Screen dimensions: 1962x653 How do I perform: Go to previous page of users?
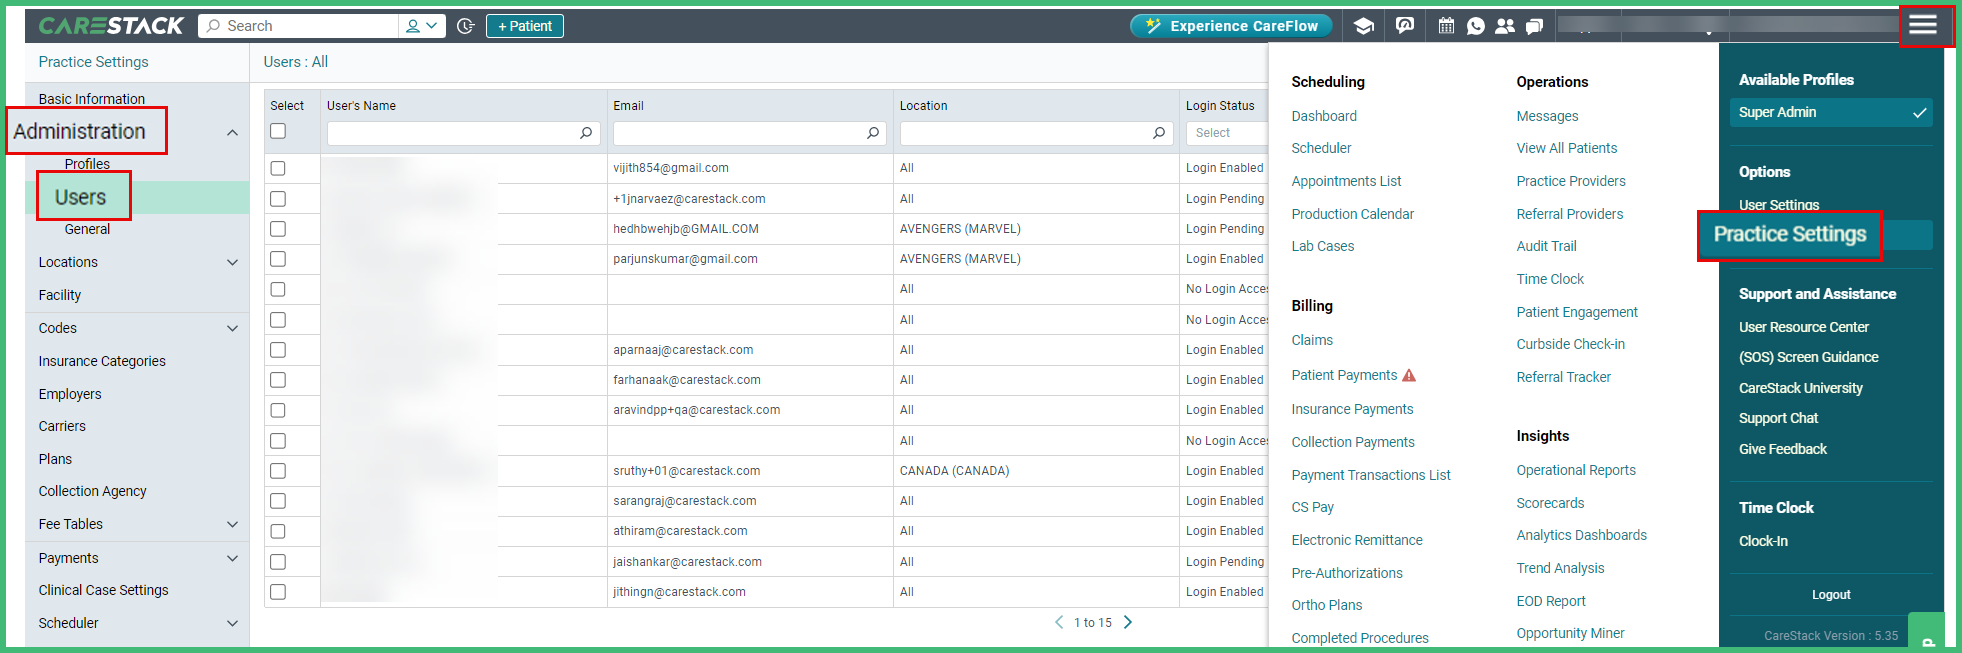[1059, 622]
